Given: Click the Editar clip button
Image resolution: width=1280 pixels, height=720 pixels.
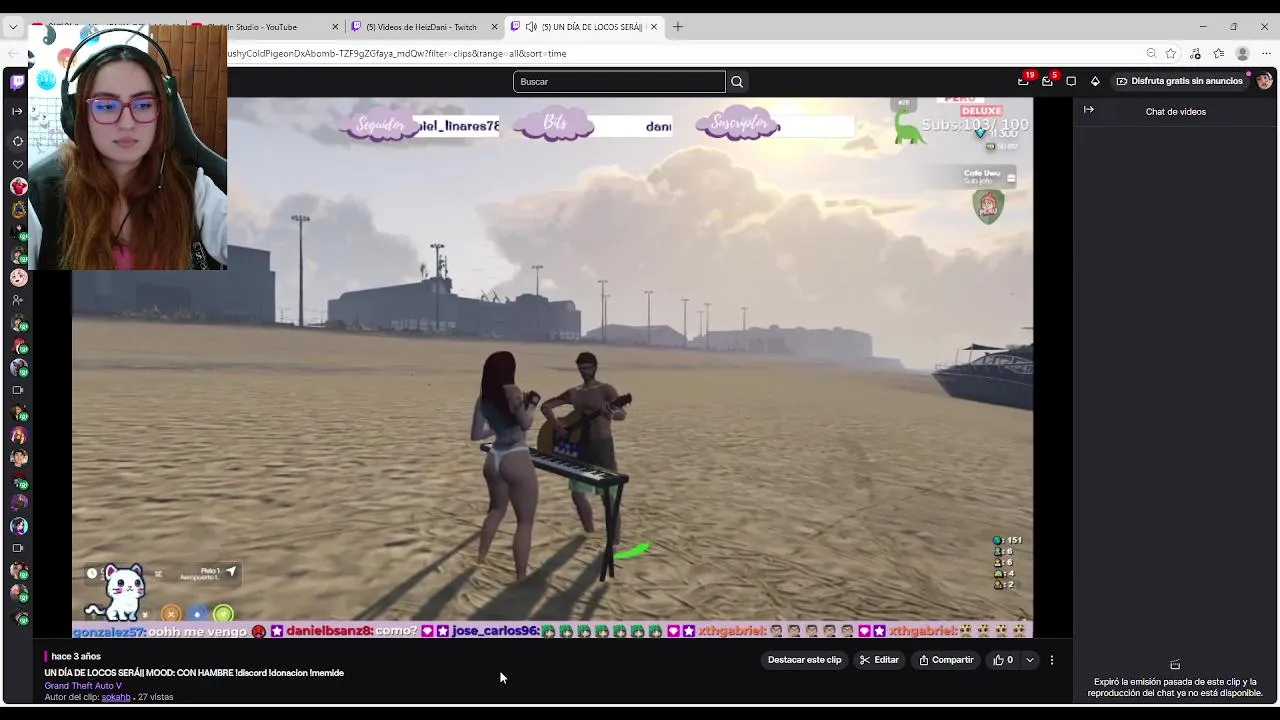Looking at the screenshot, I should 879,660.
